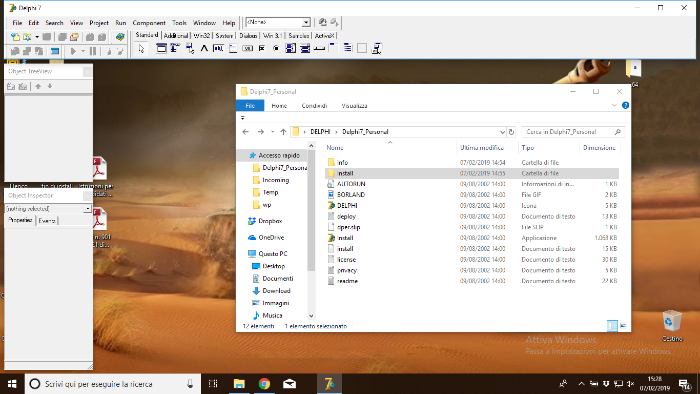Open the Project menu in Delphi

point(99,23)
